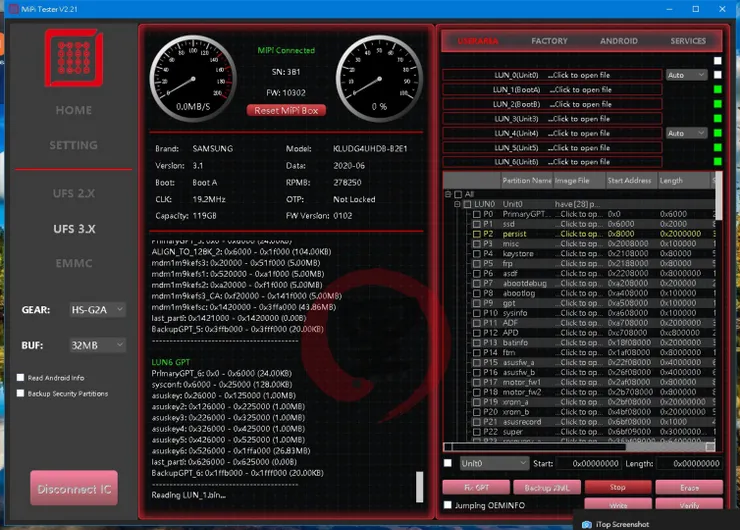740x530 pixels.
Task: Select UFS 3.X mode
Action: [74, 229]
